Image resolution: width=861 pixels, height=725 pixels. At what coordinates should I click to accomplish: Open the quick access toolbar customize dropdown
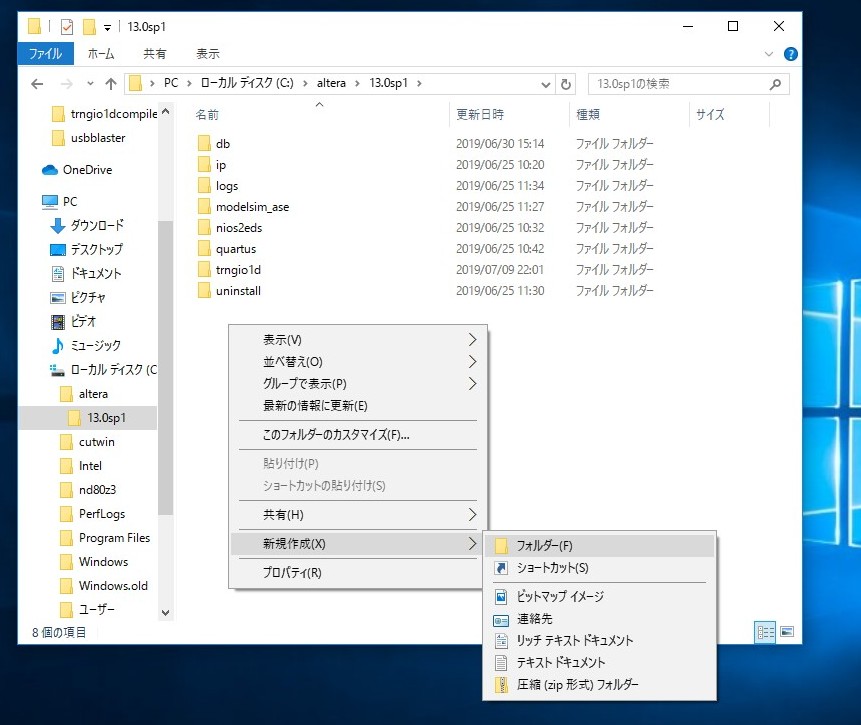107,27
